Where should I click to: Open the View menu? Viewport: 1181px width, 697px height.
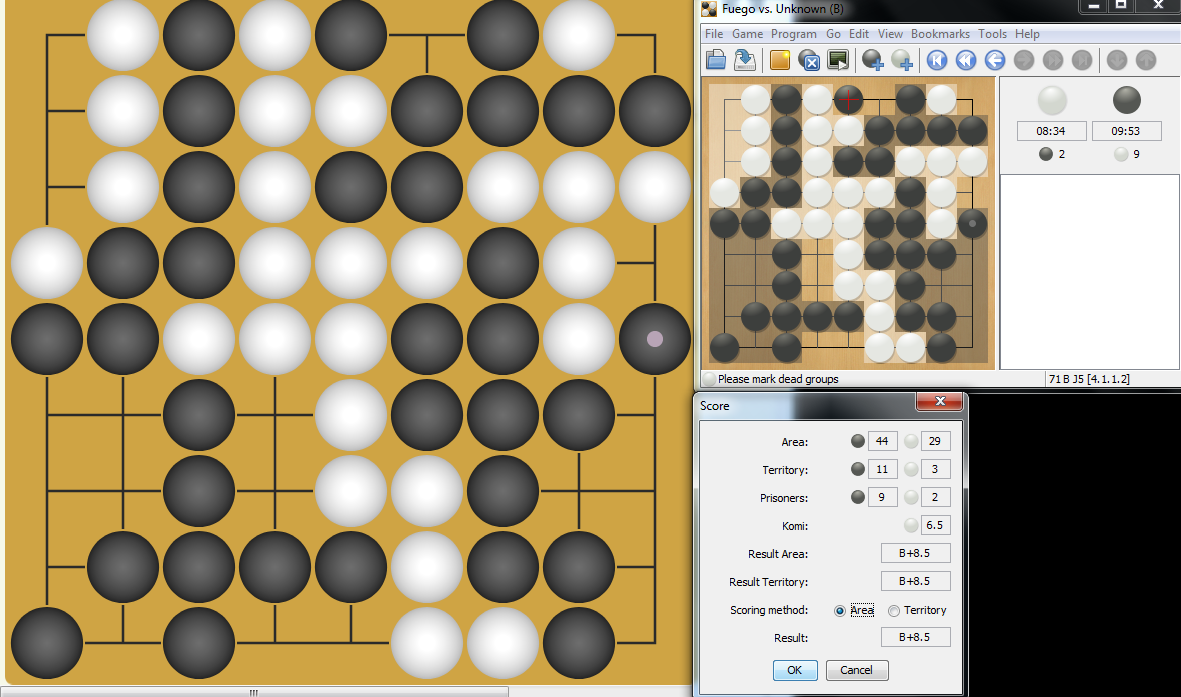(x=890, y=34)
